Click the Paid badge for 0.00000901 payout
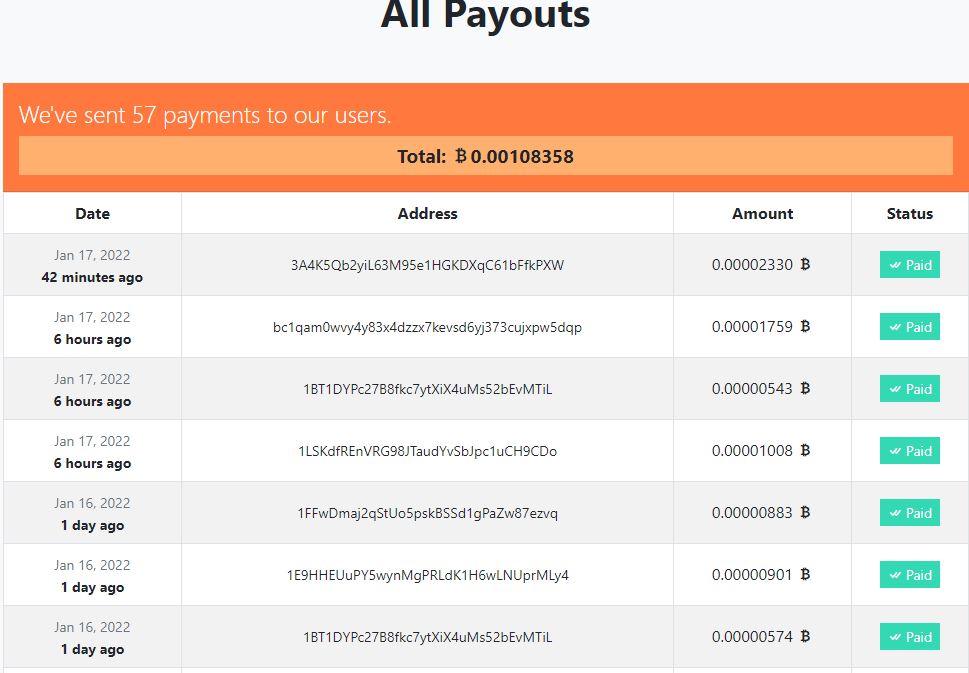Image resolution: width=969 pixels, height=673 pixels. coord(910,575)
